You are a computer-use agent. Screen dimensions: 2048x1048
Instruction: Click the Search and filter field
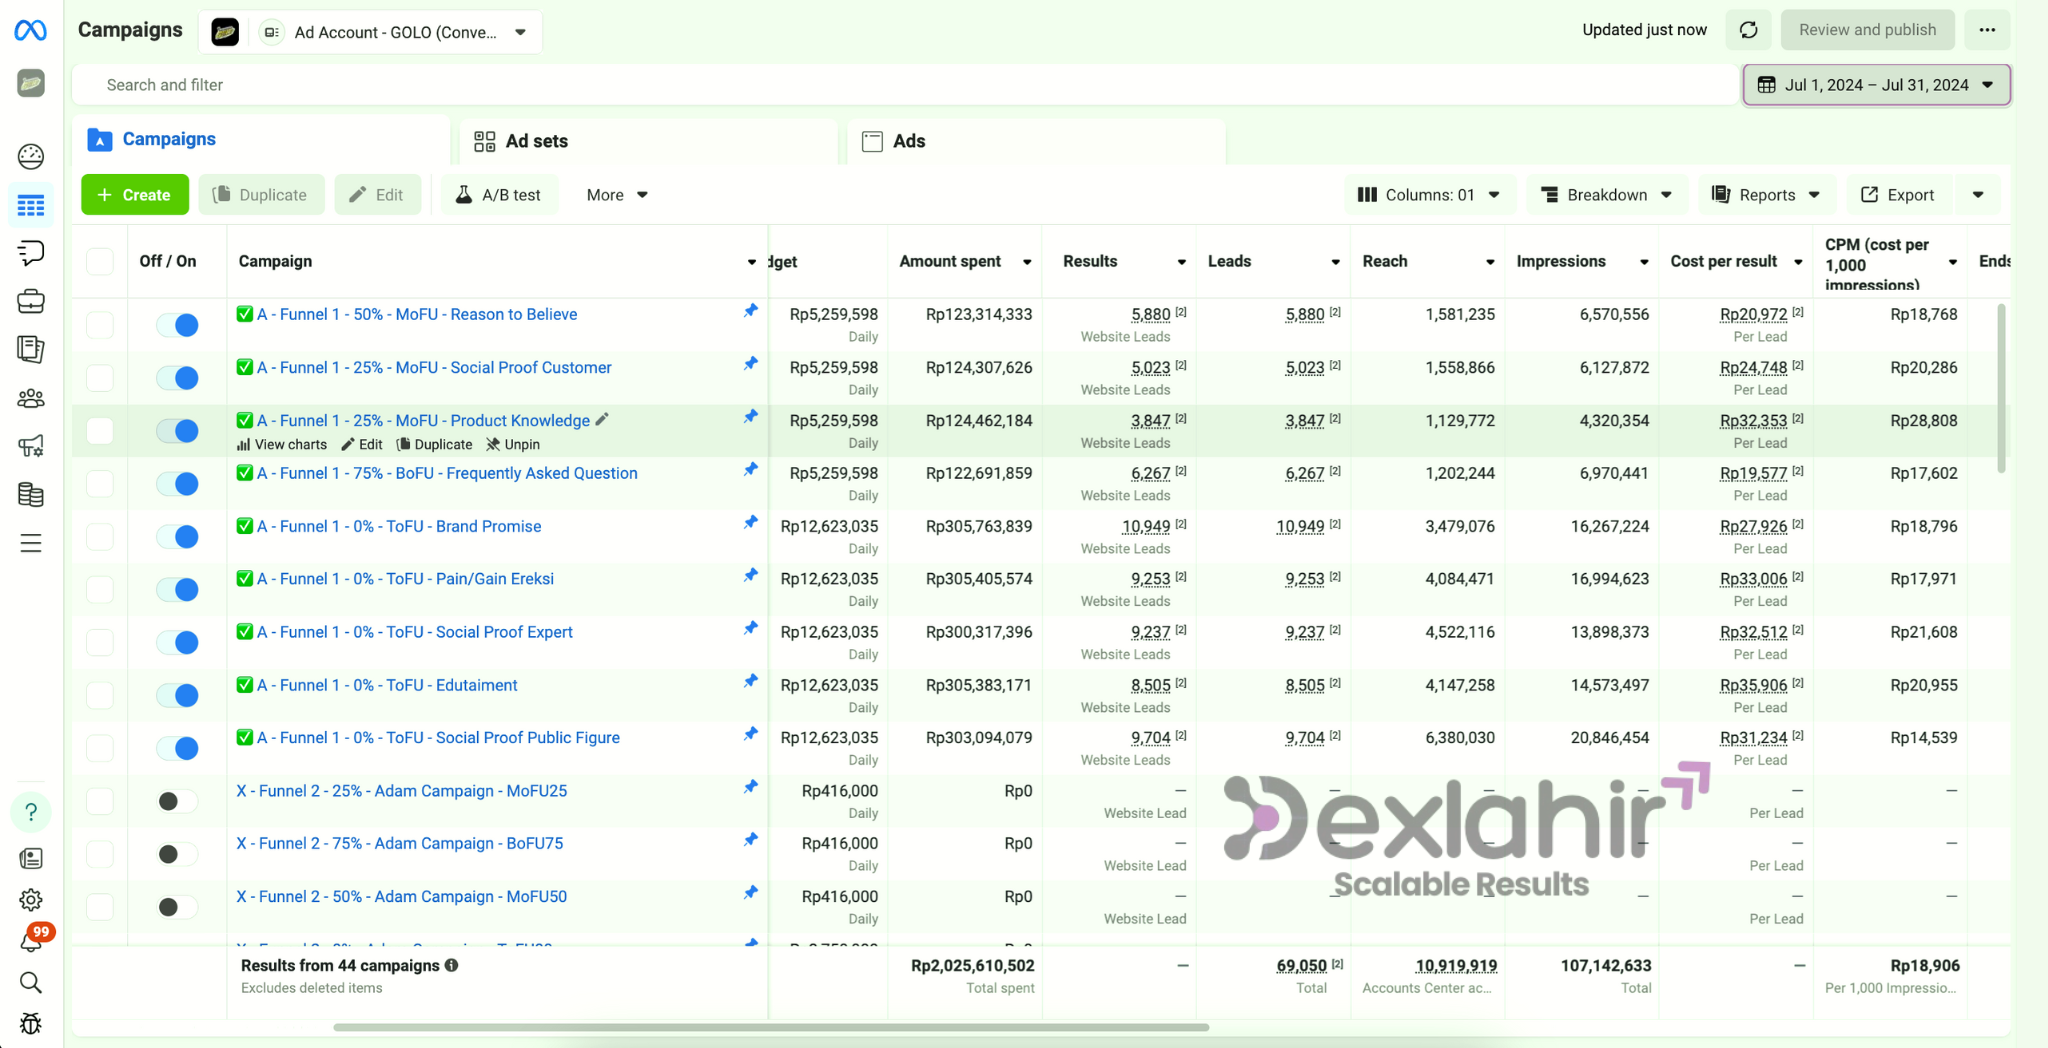900,85
